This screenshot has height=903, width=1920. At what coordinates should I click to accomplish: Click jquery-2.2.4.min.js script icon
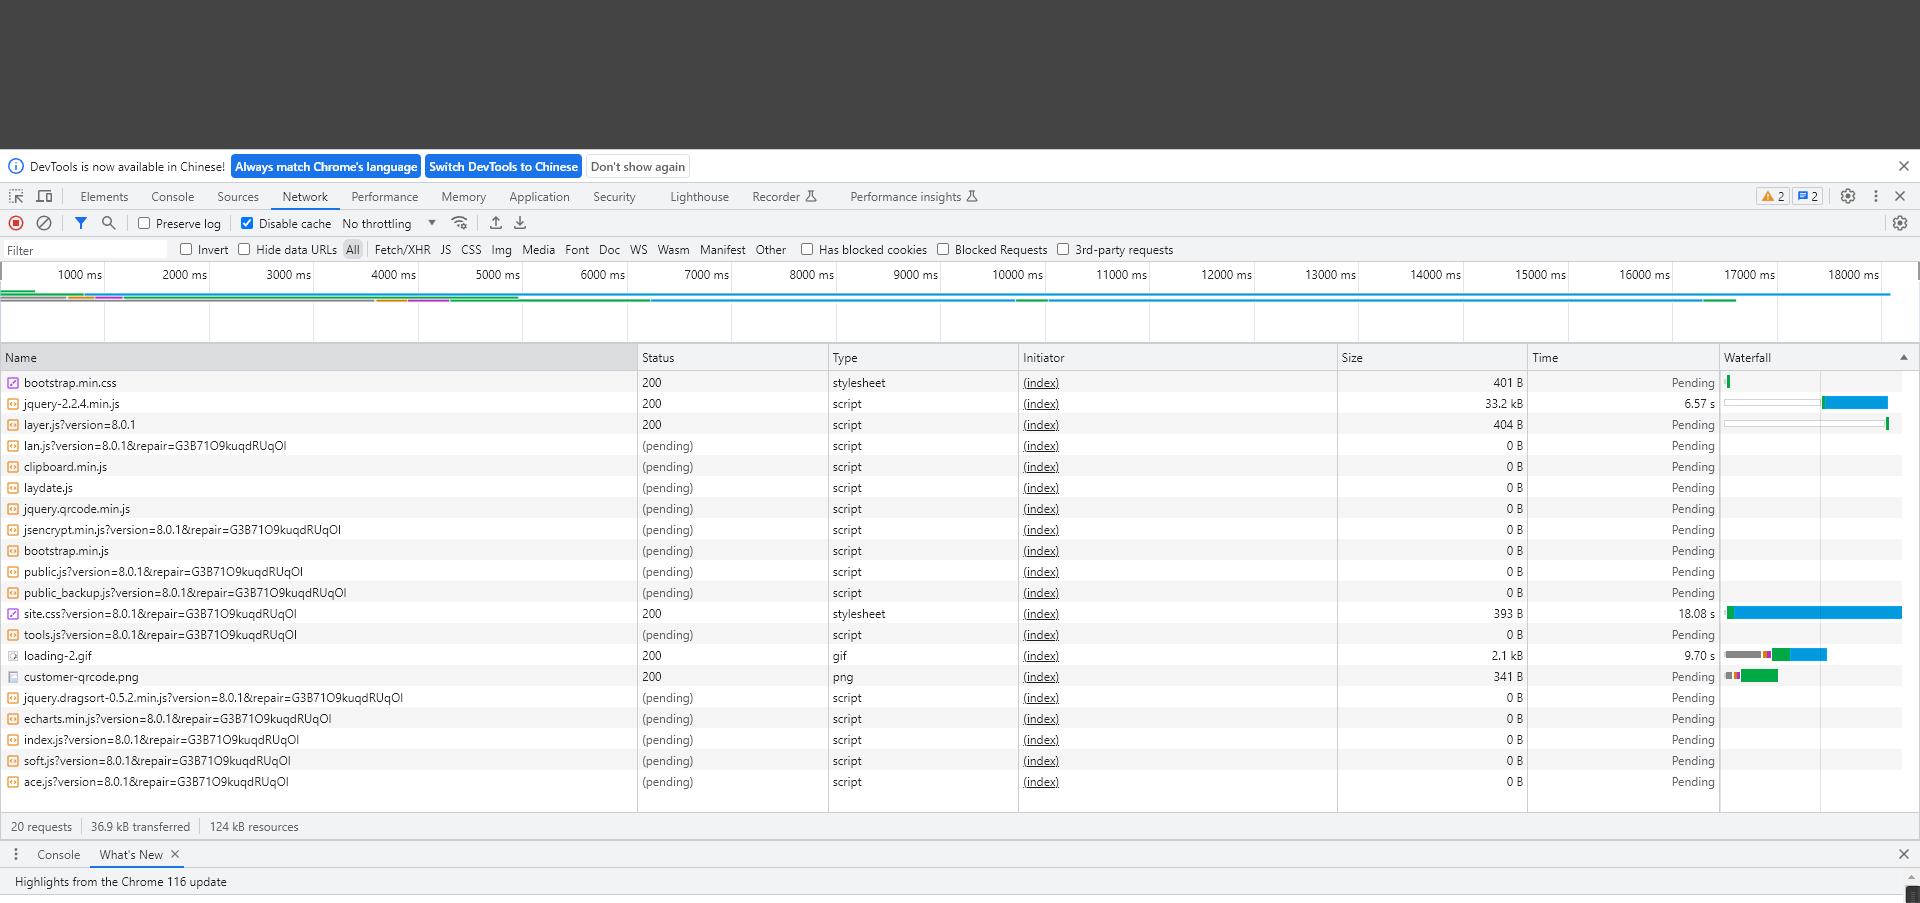coord(13,404)
